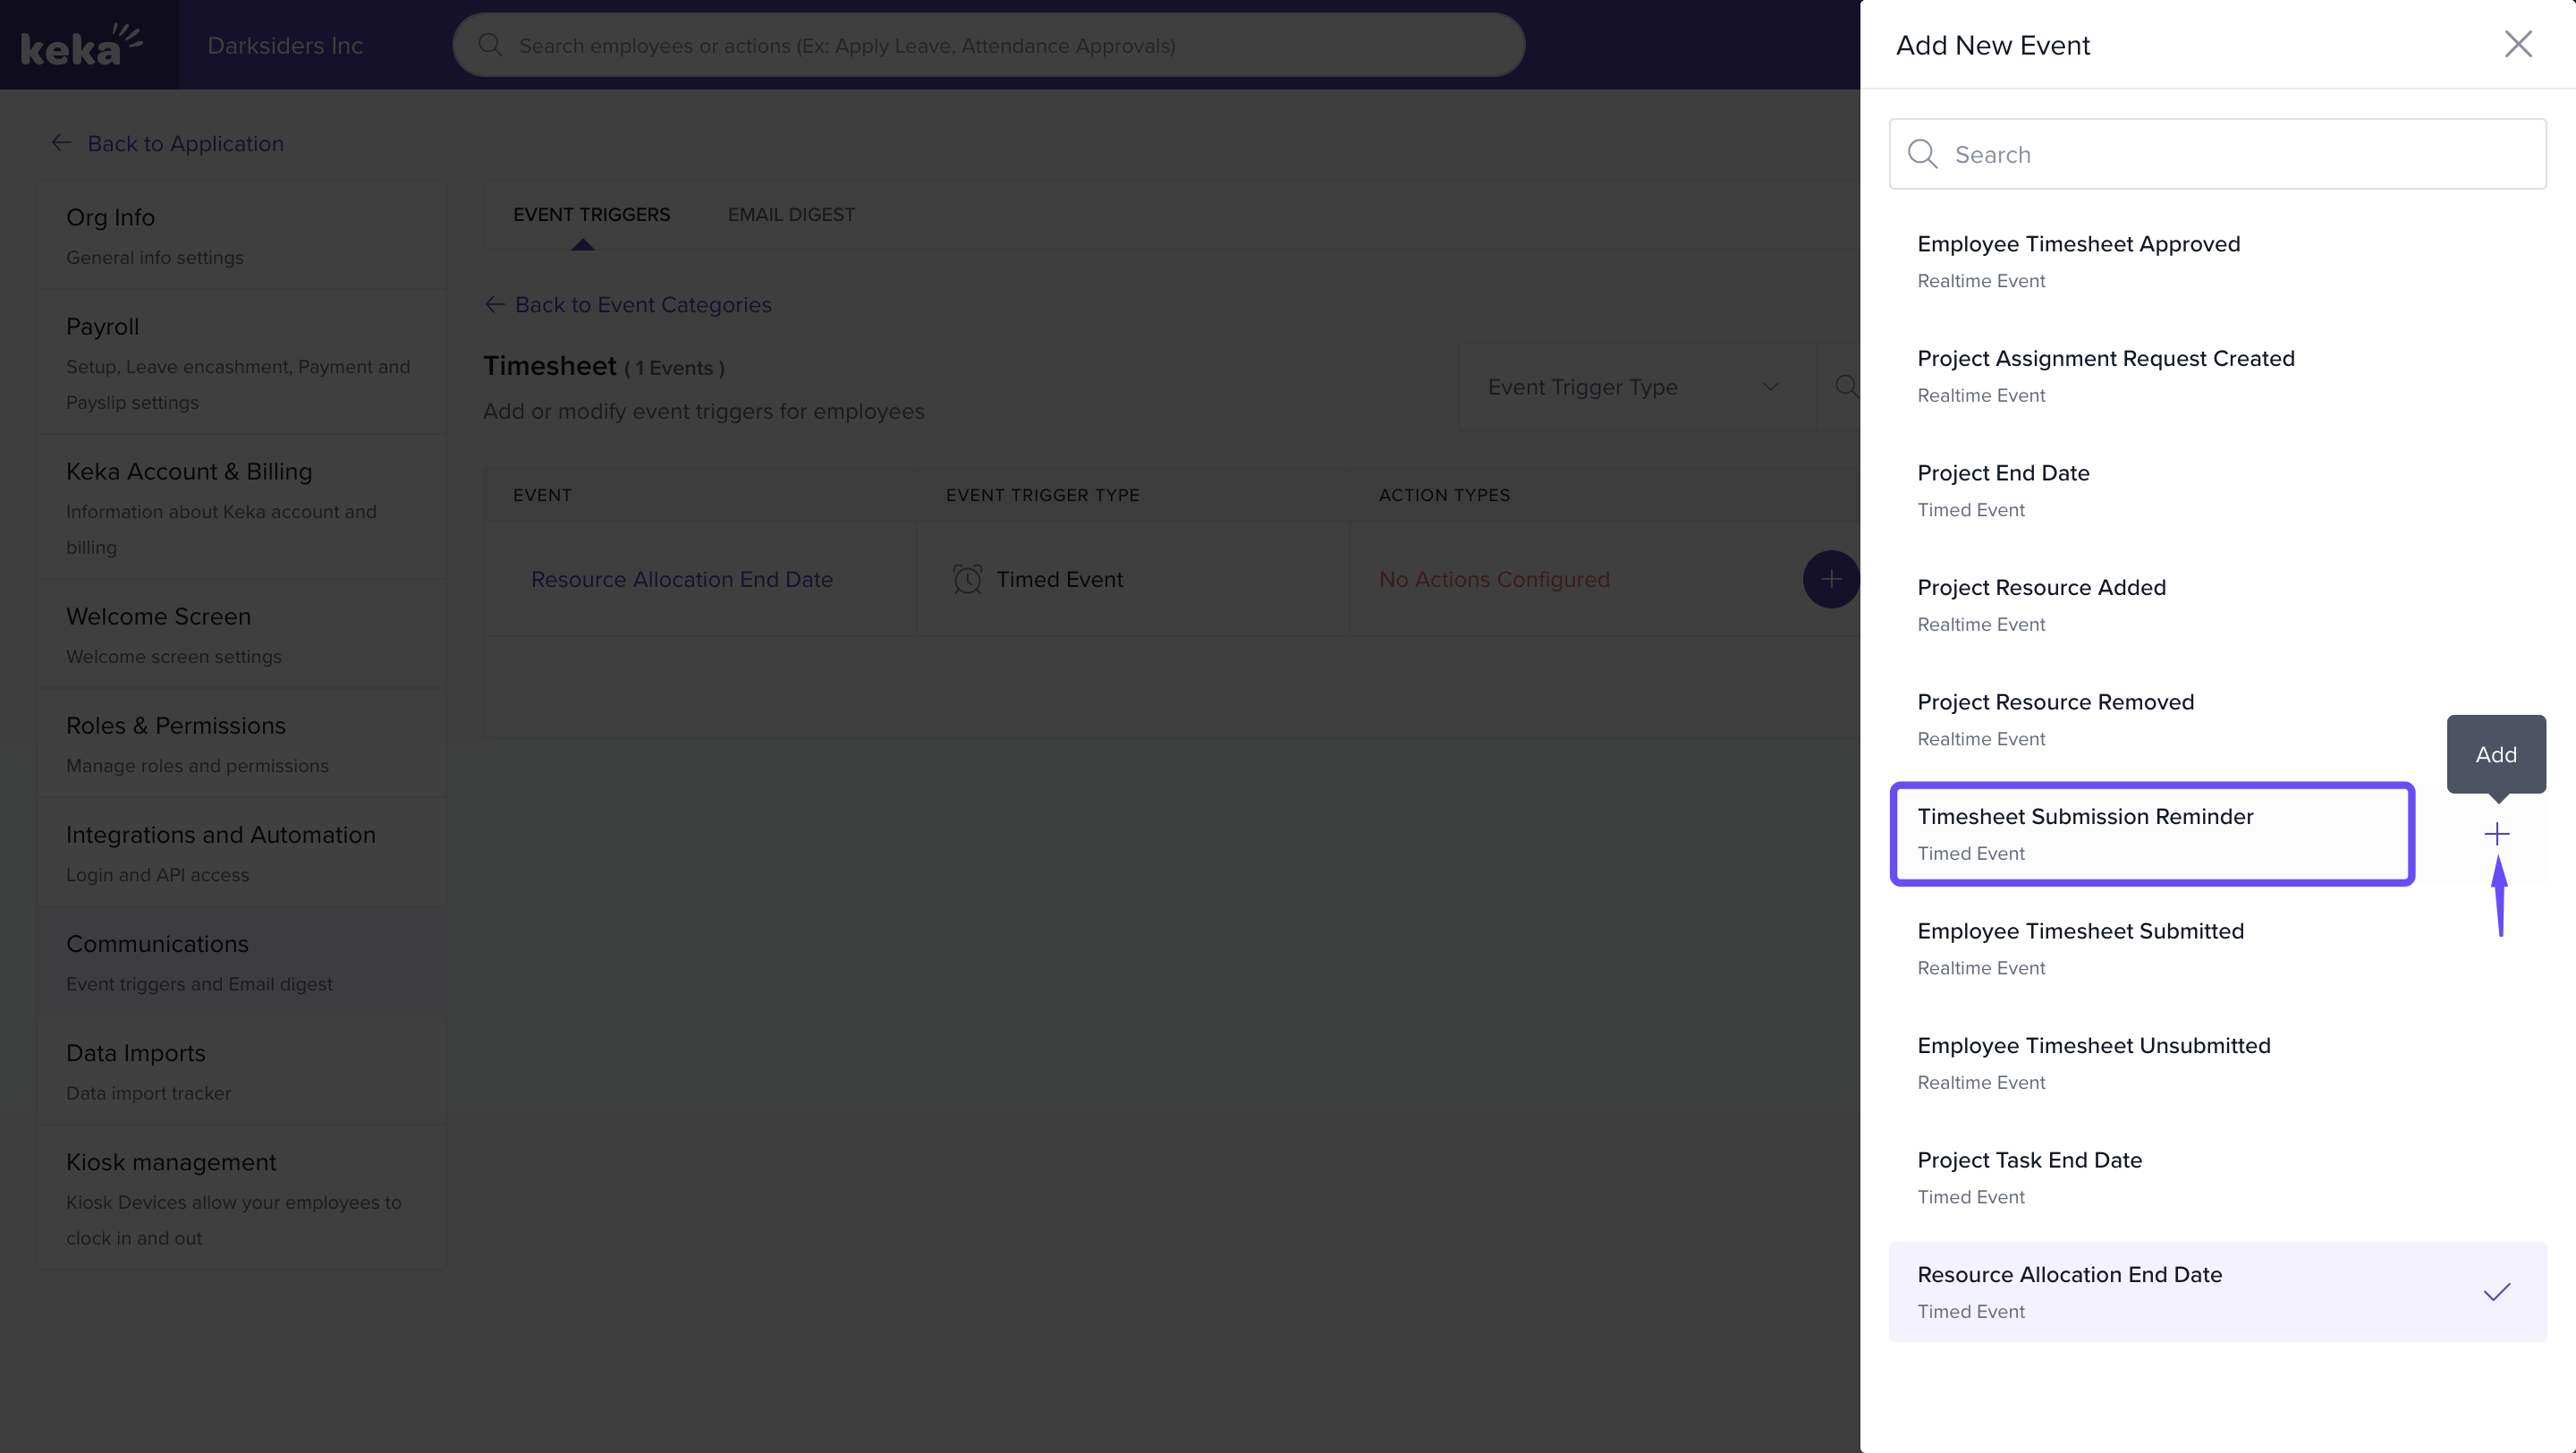
Task: Click the plus icon beside Timesheet Submission Reminder
Action: pyautogui.click(x=2496, y=834)
